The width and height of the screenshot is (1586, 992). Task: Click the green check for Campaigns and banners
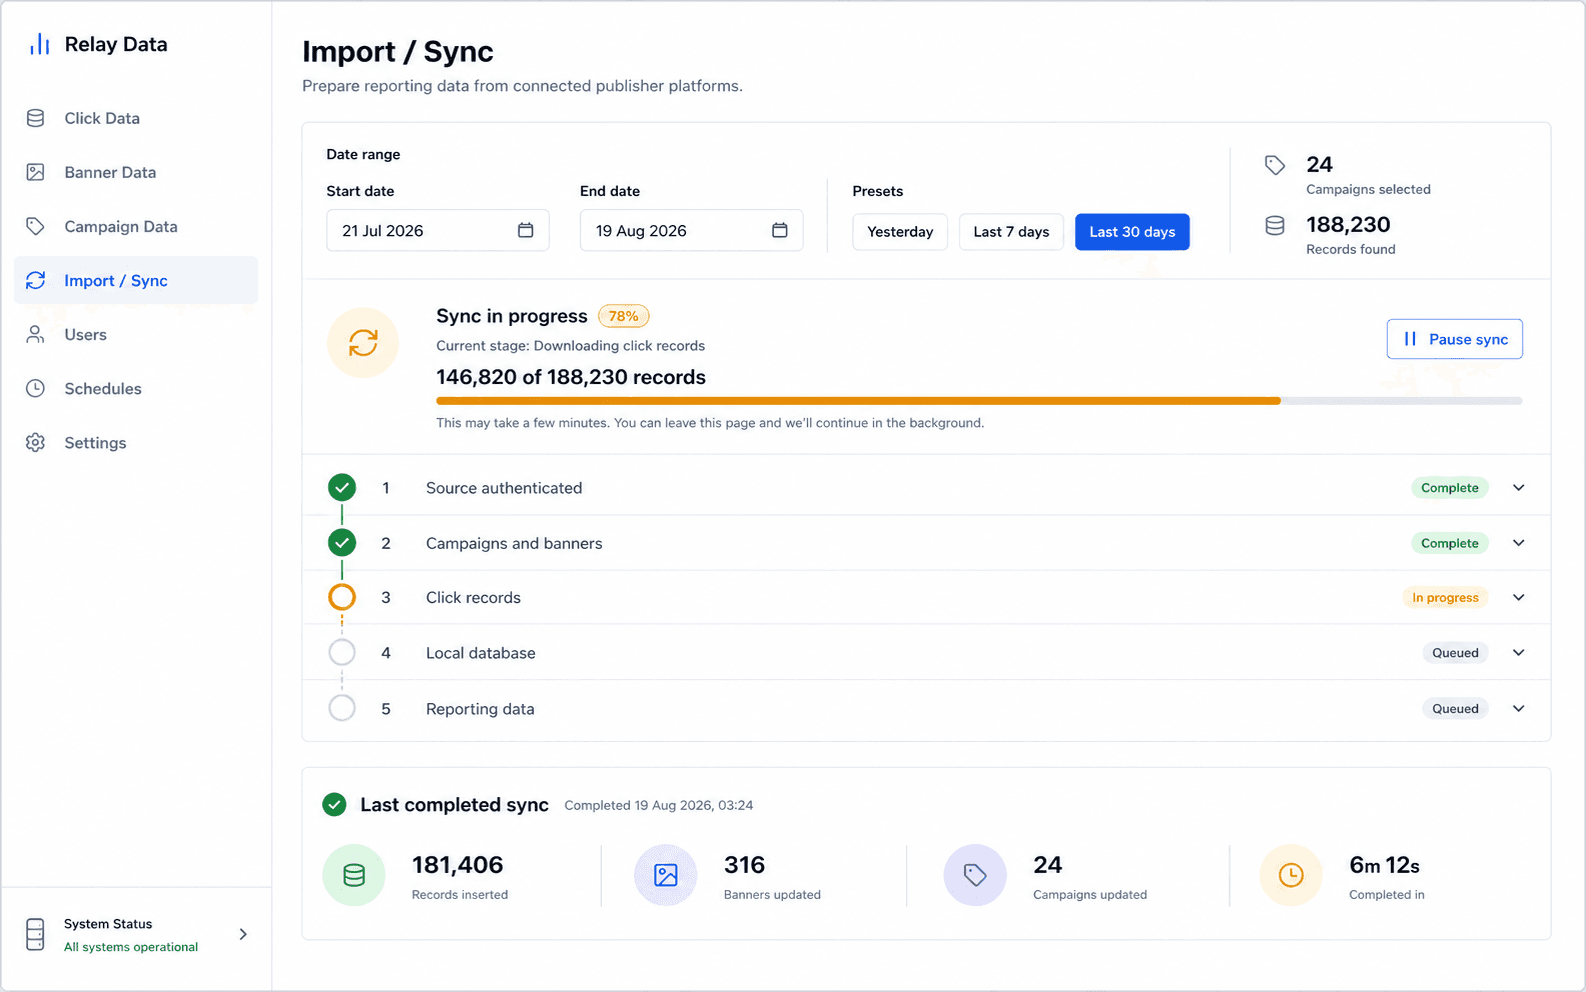(x=342, y=543)
